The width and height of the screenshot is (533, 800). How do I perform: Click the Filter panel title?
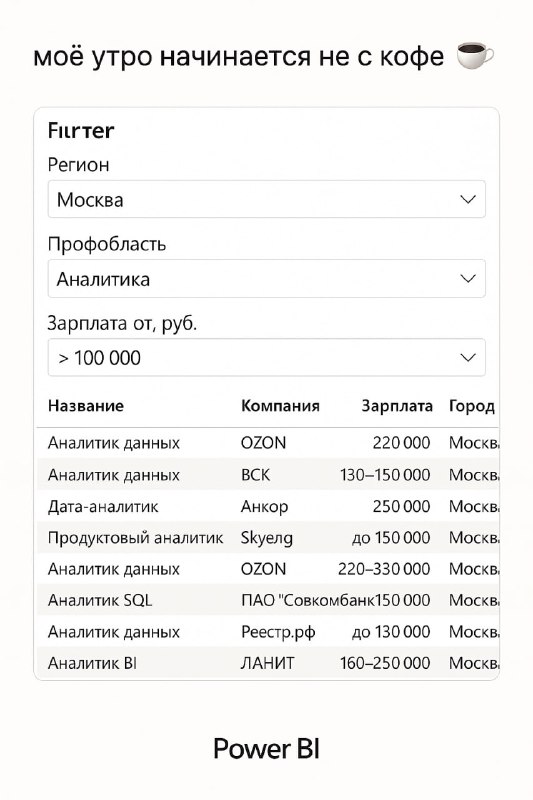pyautogui.click(x=81, y=131)
